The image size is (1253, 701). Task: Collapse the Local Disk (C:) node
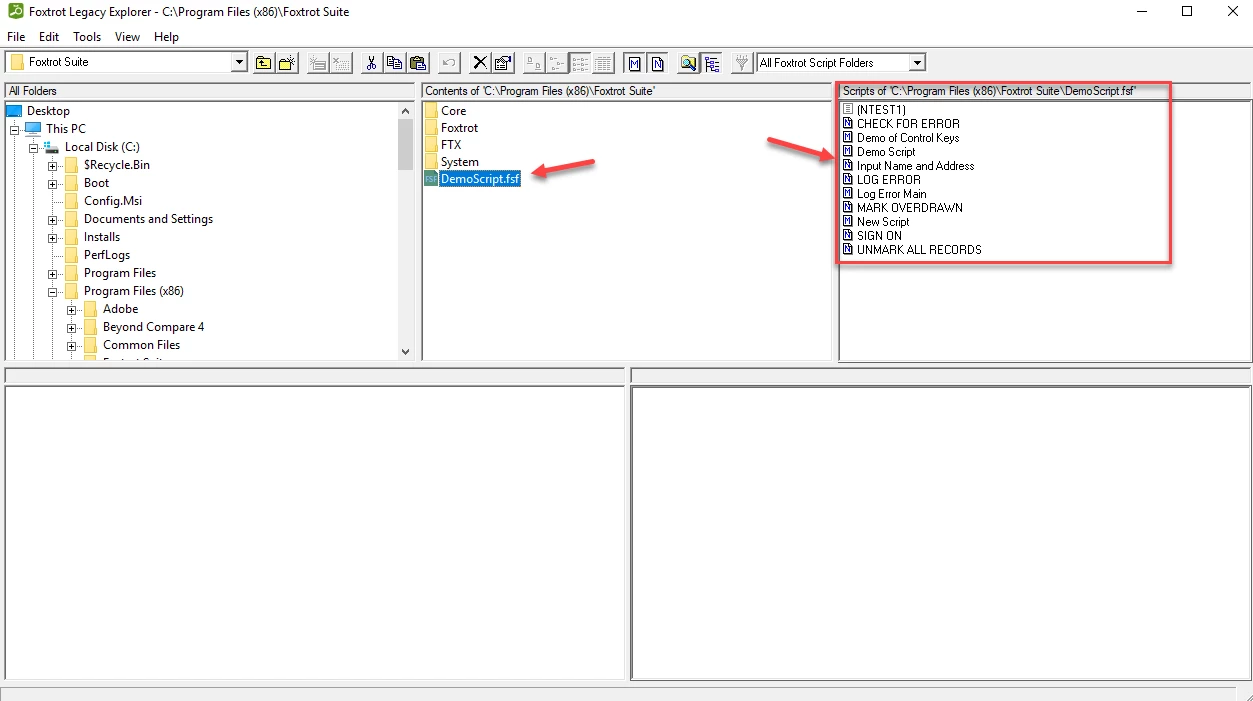[x=33, y=147]
